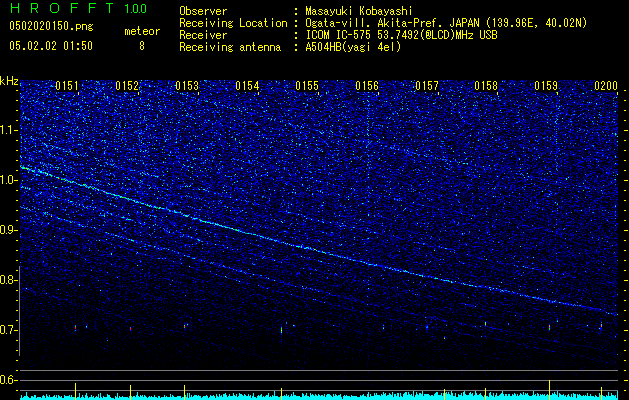Click the filename 0502020150.png
The width and height of the screenshot is (629, 400).
tap(51, 27)
